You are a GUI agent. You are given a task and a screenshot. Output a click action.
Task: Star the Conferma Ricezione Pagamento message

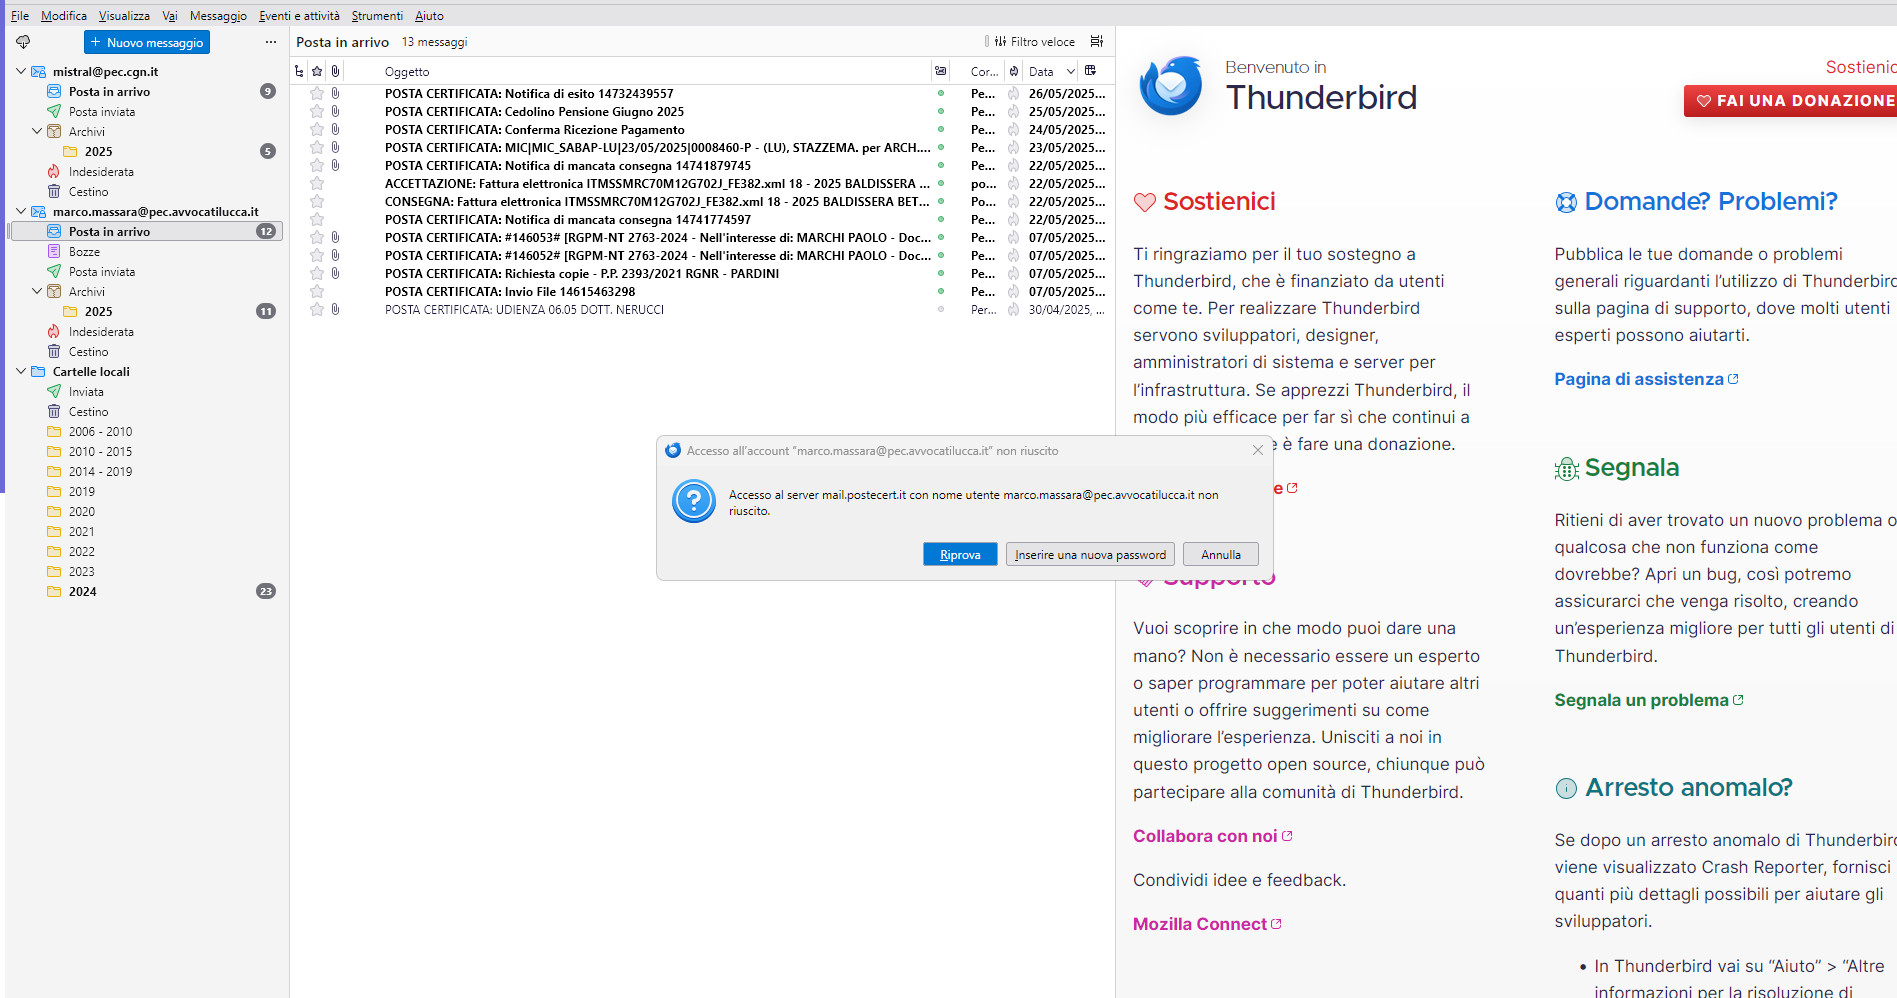317,130
